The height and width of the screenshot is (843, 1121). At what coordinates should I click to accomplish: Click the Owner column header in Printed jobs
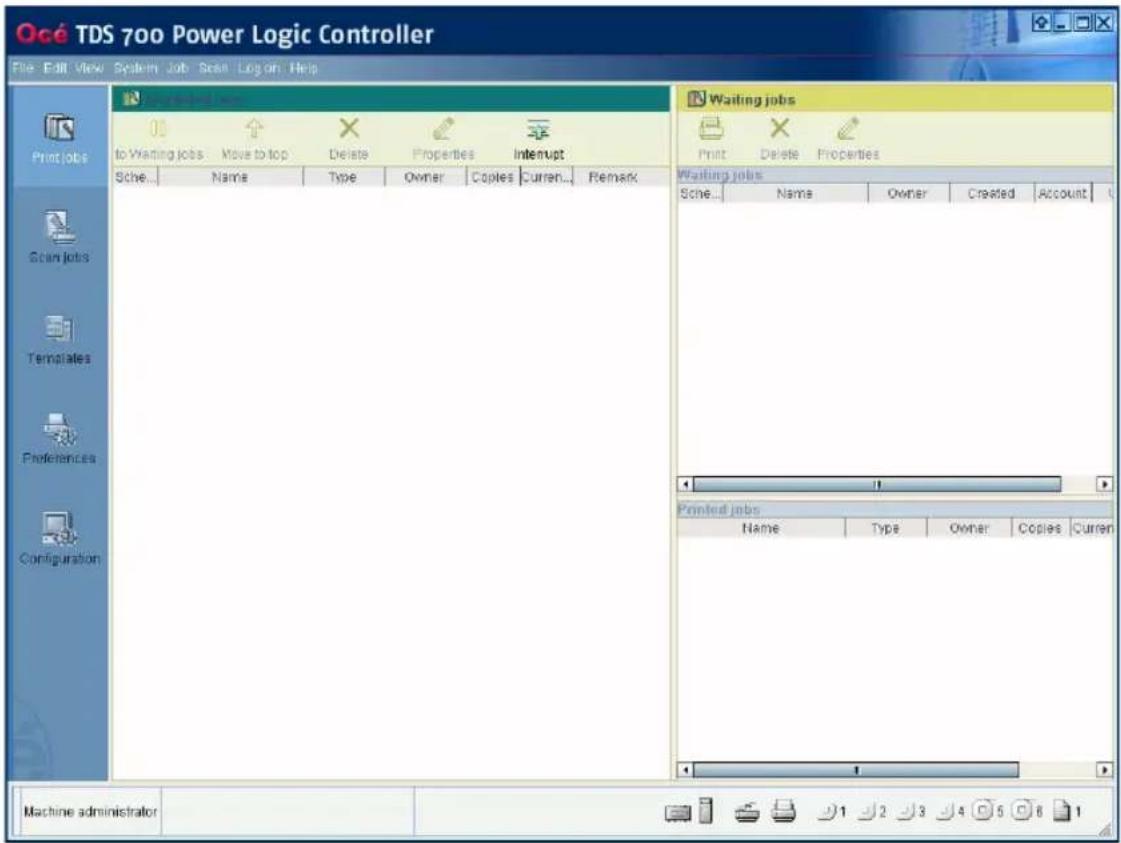click(x=969, y=528)
